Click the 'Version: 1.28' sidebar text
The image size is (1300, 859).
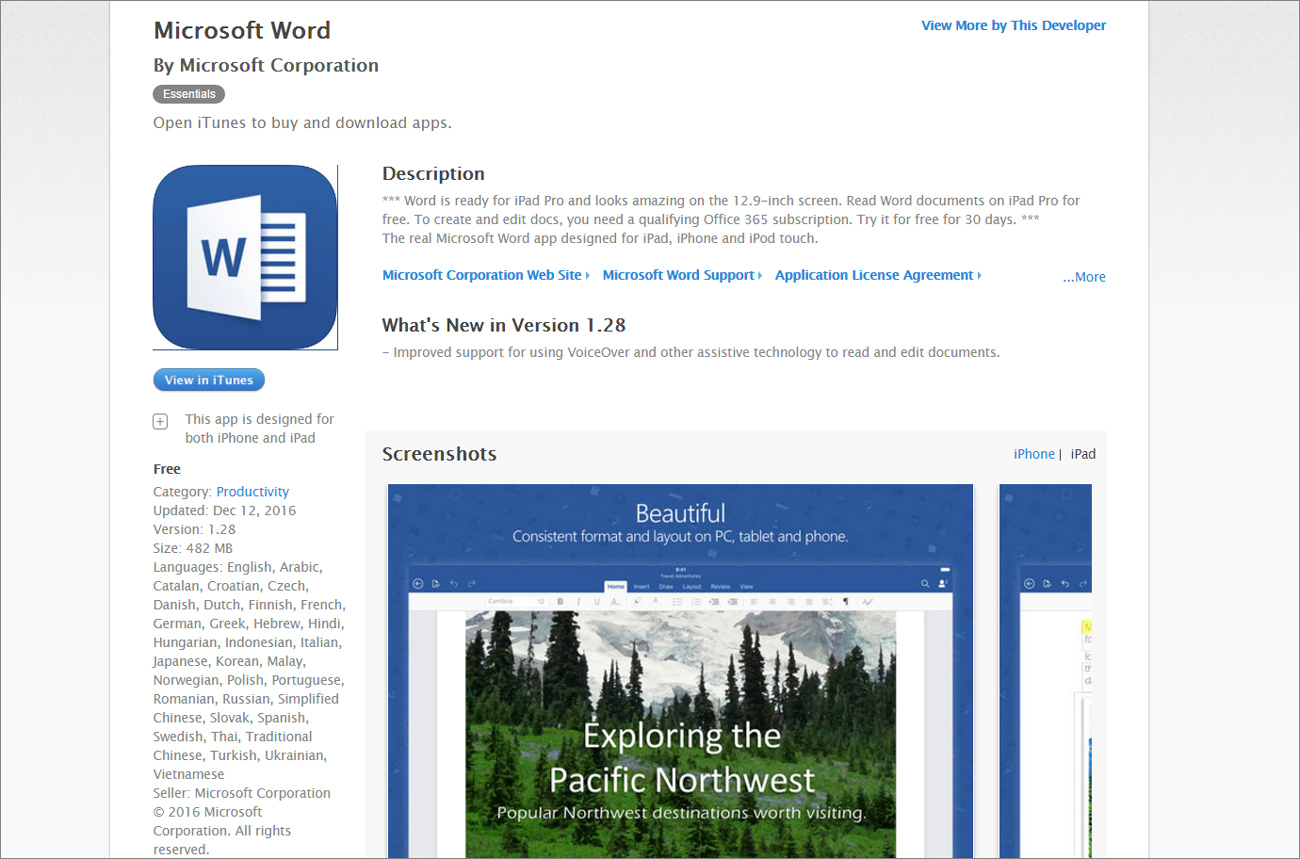195,530
